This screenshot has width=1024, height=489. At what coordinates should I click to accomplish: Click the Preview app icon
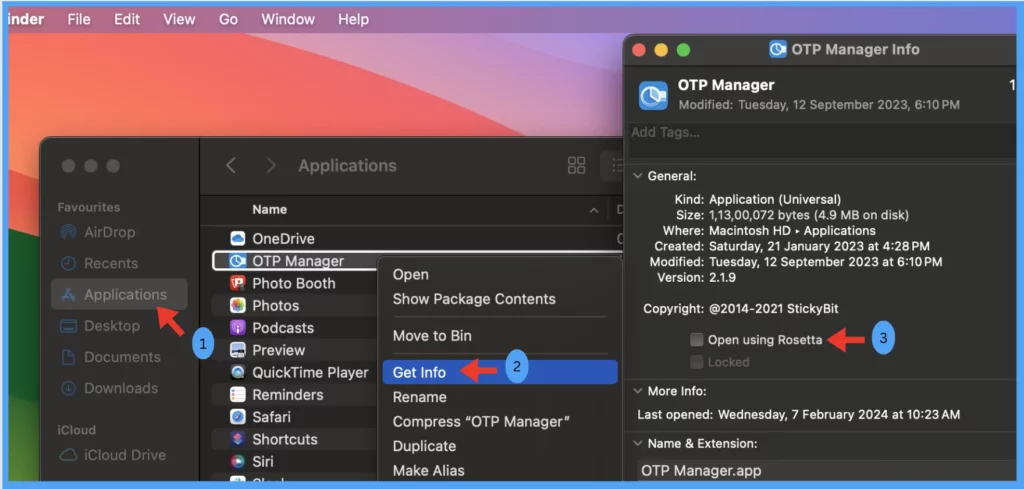pyautogui.click(x=238, y=350)
